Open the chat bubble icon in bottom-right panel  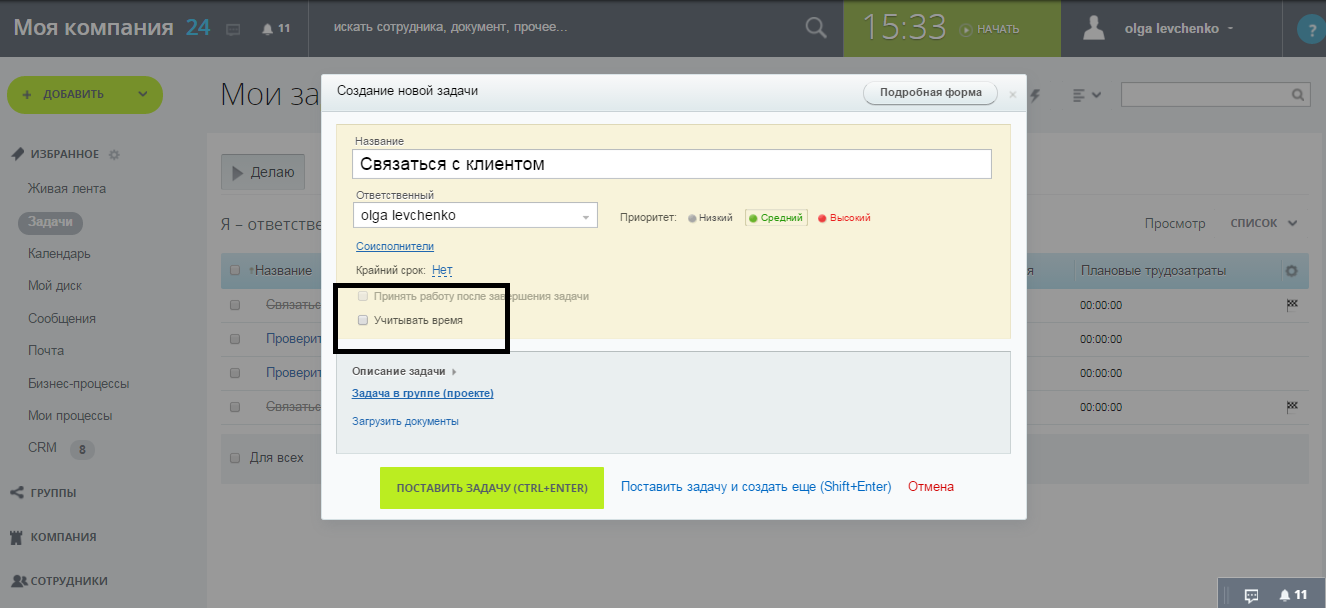pos(1252,593)
